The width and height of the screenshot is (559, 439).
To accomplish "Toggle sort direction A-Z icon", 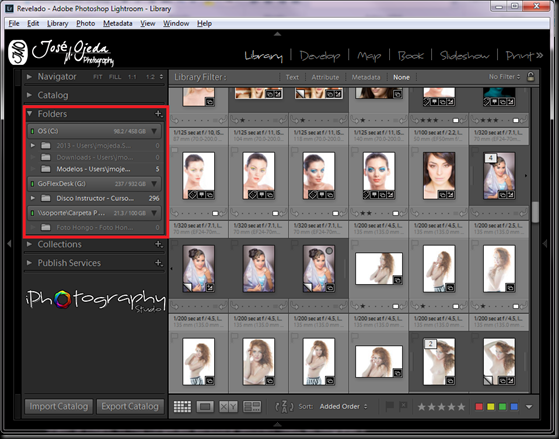I will tap(284, 407).
